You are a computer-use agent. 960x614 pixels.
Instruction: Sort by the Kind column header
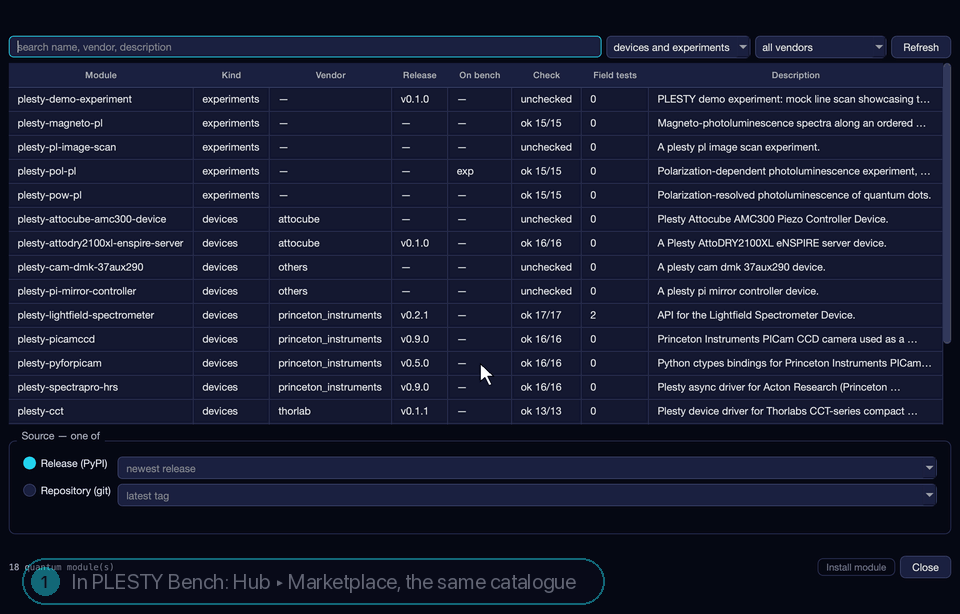tap(231, 75)
